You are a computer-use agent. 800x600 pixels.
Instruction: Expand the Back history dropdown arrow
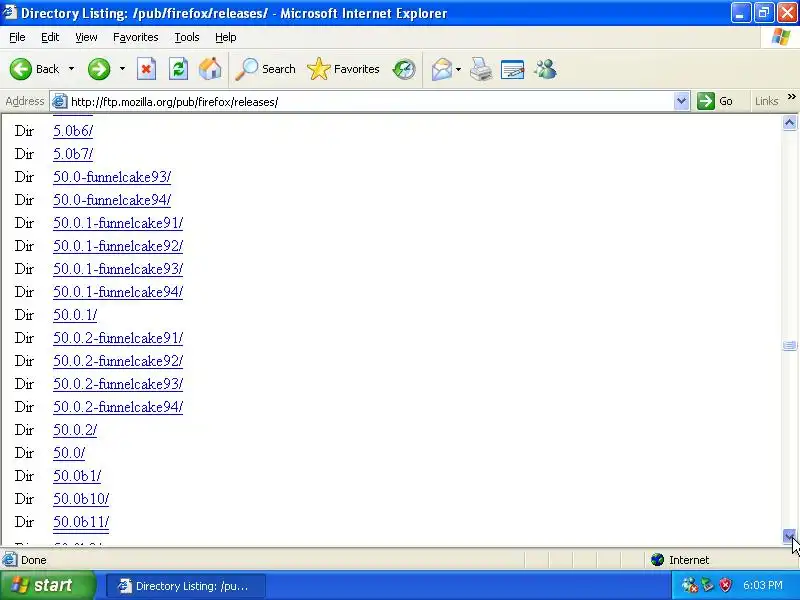[x=71, y=69]
